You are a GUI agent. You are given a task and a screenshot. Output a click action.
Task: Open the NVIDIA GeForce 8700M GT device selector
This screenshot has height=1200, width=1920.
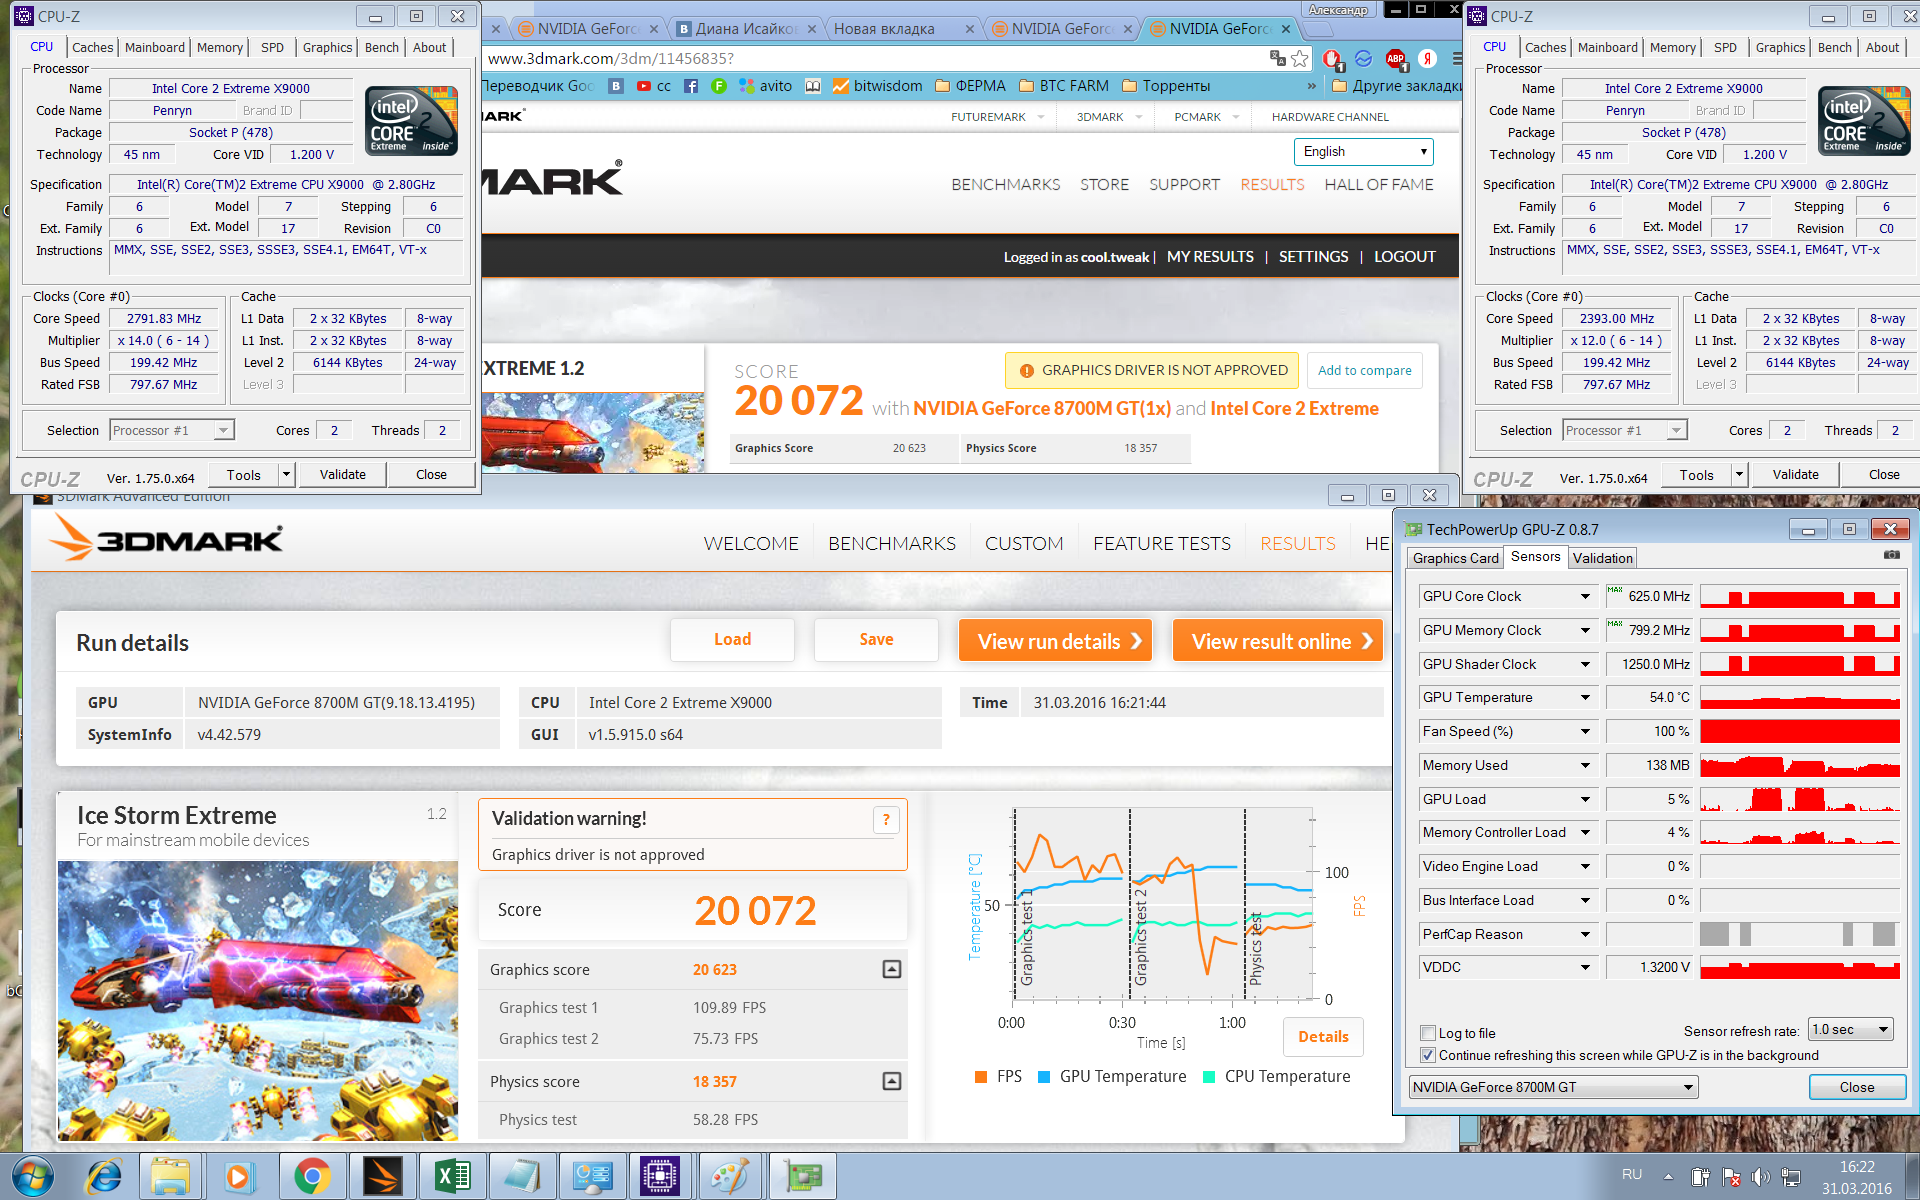(x=1554, y=1087)
